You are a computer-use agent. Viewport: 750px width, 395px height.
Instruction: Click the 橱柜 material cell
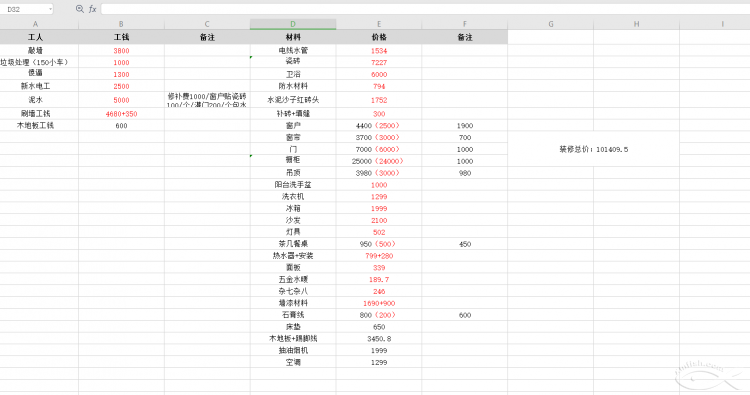coord(293,161)
